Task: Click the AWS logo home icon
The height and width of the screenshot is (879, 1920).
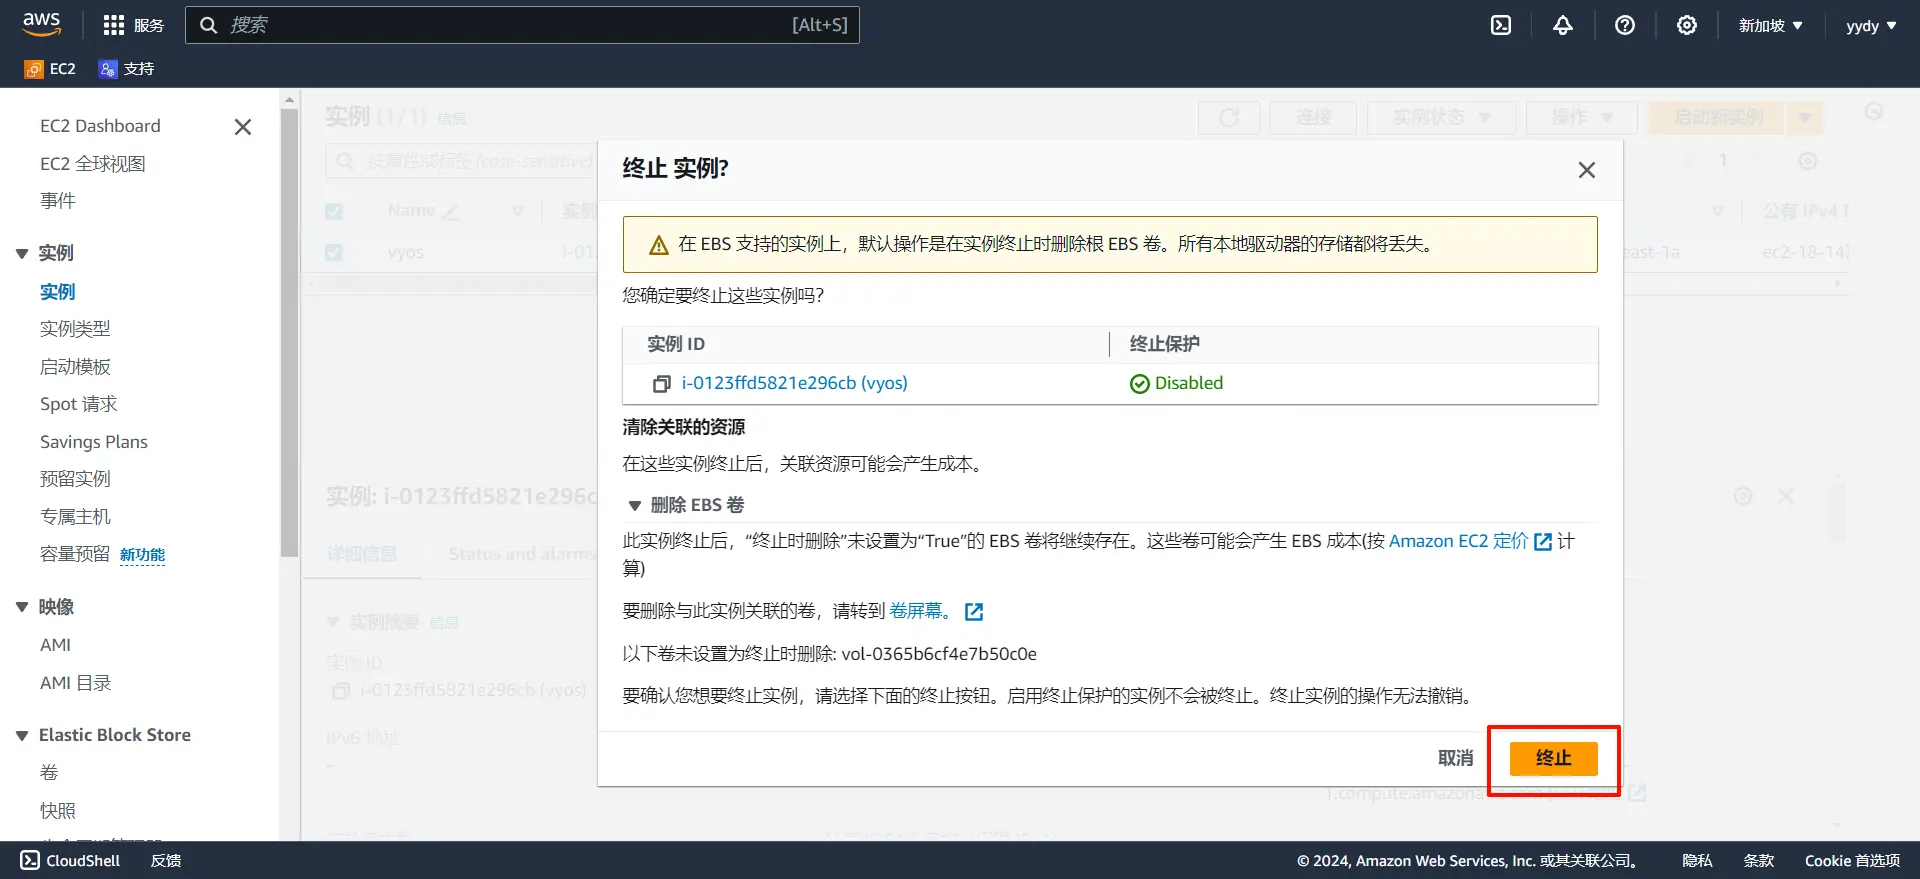Action: tap(41, 24)
